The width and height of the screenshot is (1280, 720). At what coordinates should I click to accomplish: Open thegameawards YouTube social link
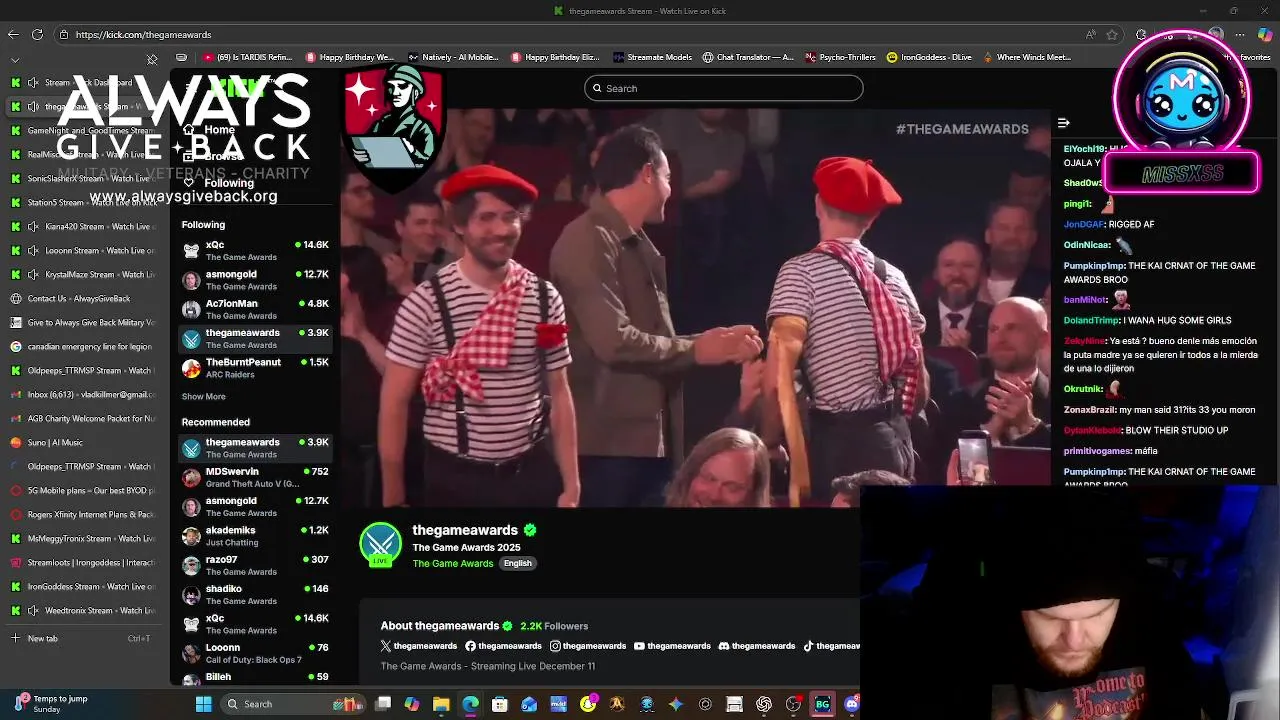point(673,646)
